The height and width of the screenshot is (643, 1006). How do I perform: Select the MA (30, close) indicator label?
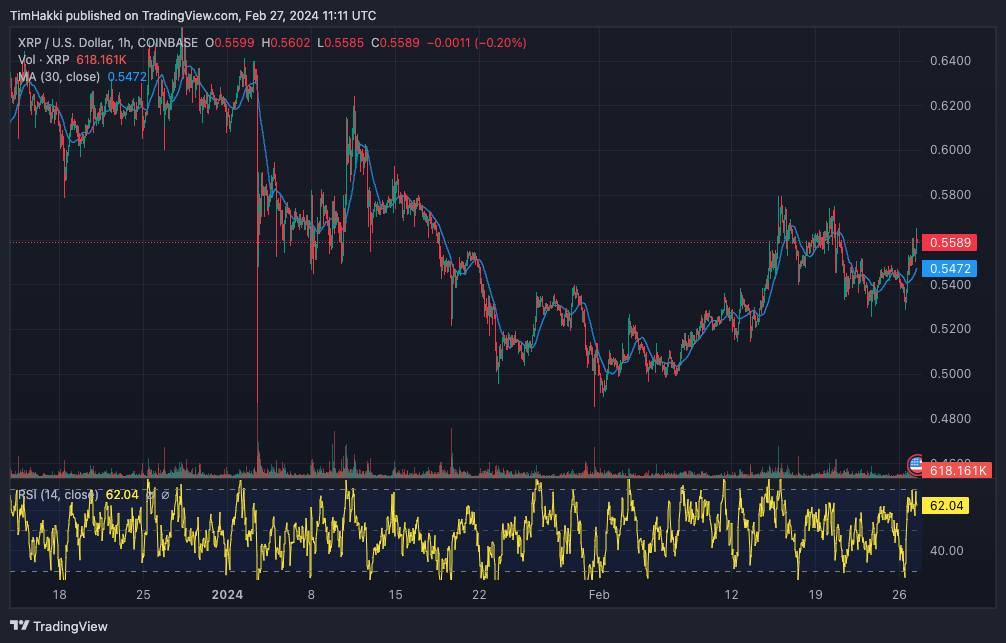pyautogui.click(x=59, y=77)
